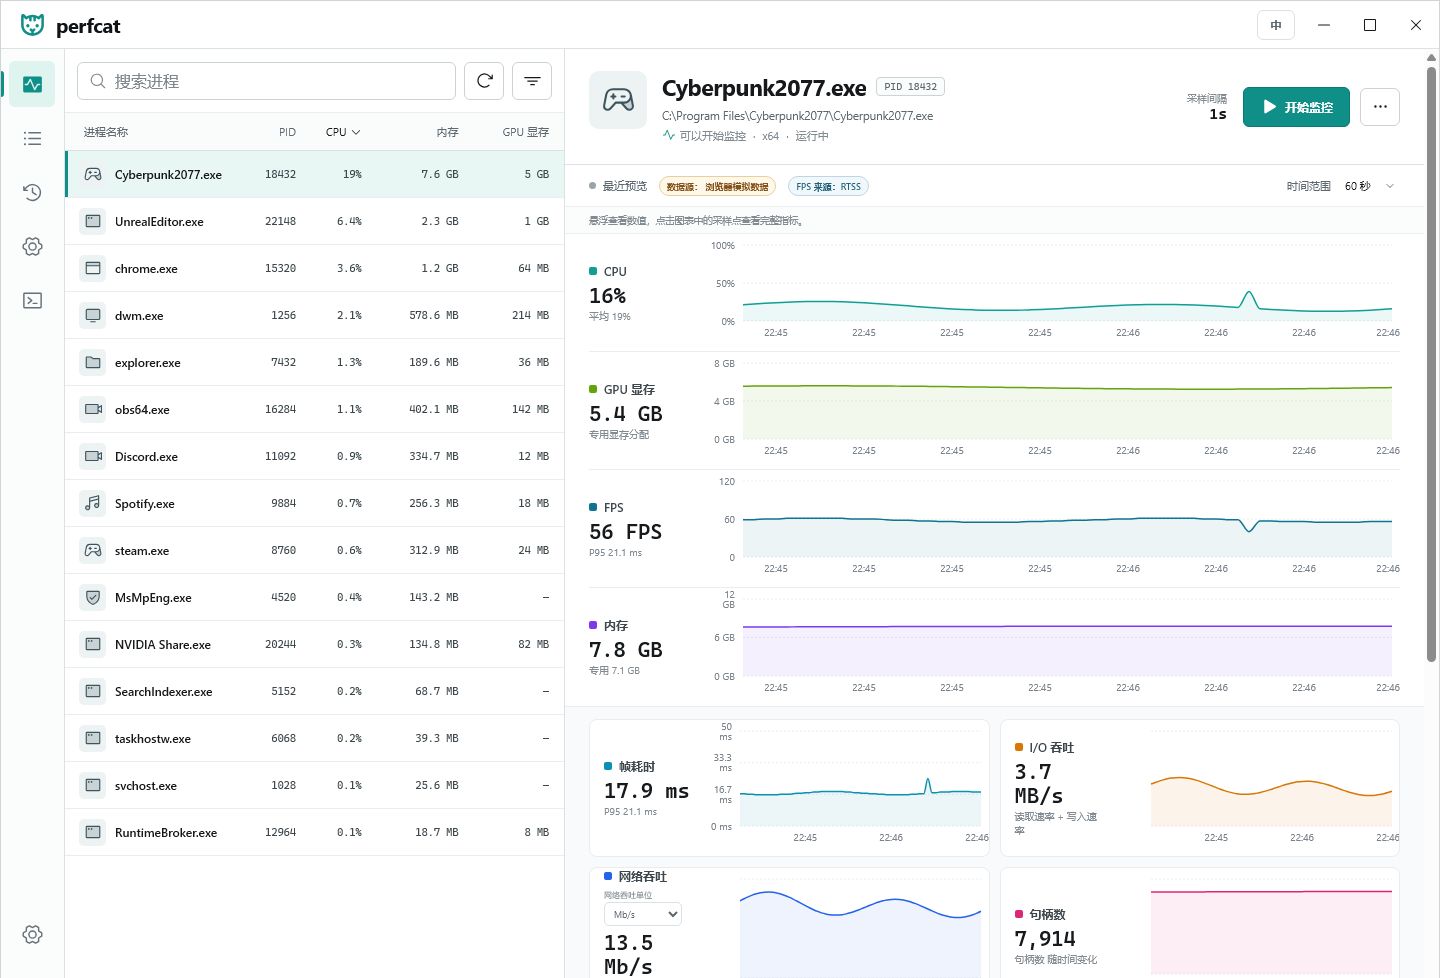Viewport: 1440px width, 978px height.
Task: Click the purple 内存 legend color square
Action: pyautogui.click(x=593, y=625)
